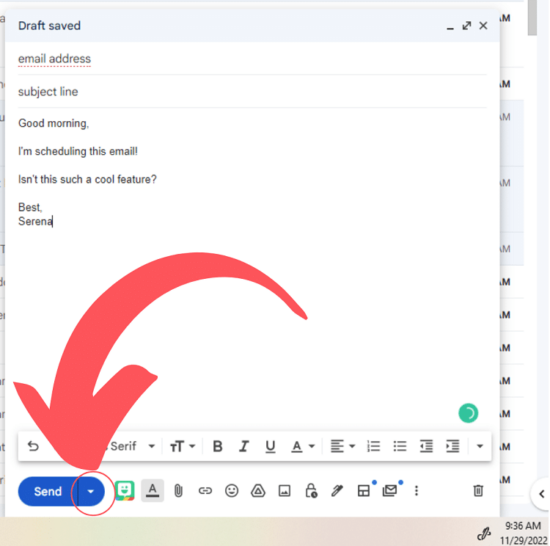
Task: Click the 'Draft saved' title bar text
Action: click(49, 26)
